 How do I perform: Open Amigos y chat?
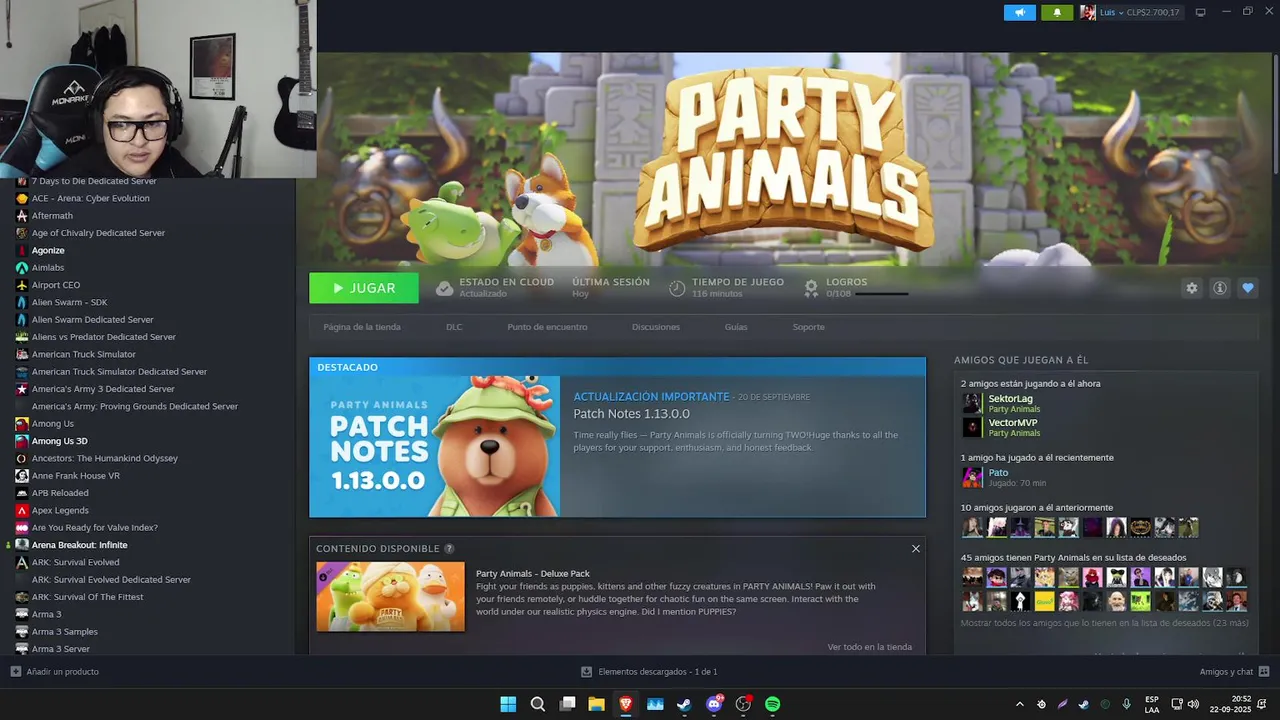pos(1234,672)
